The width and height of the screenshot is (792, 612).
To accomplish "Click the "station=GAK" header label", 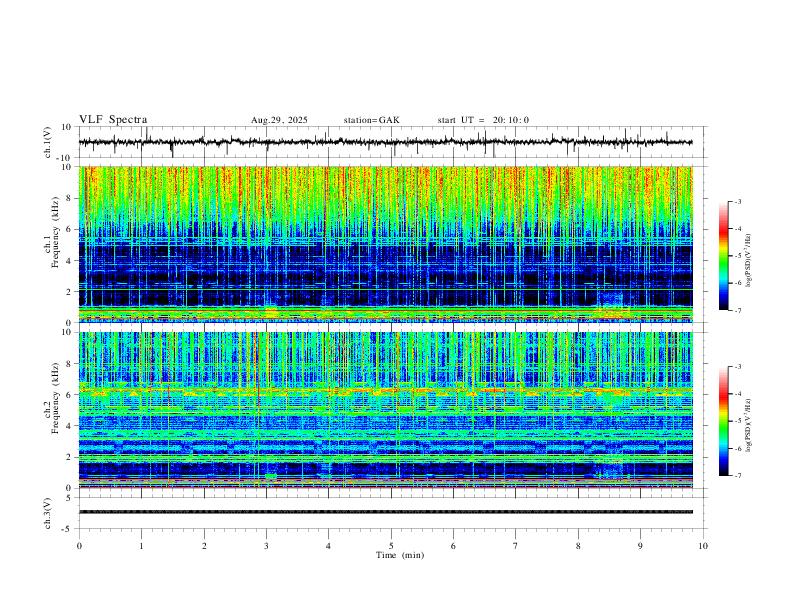I will 371,120.
